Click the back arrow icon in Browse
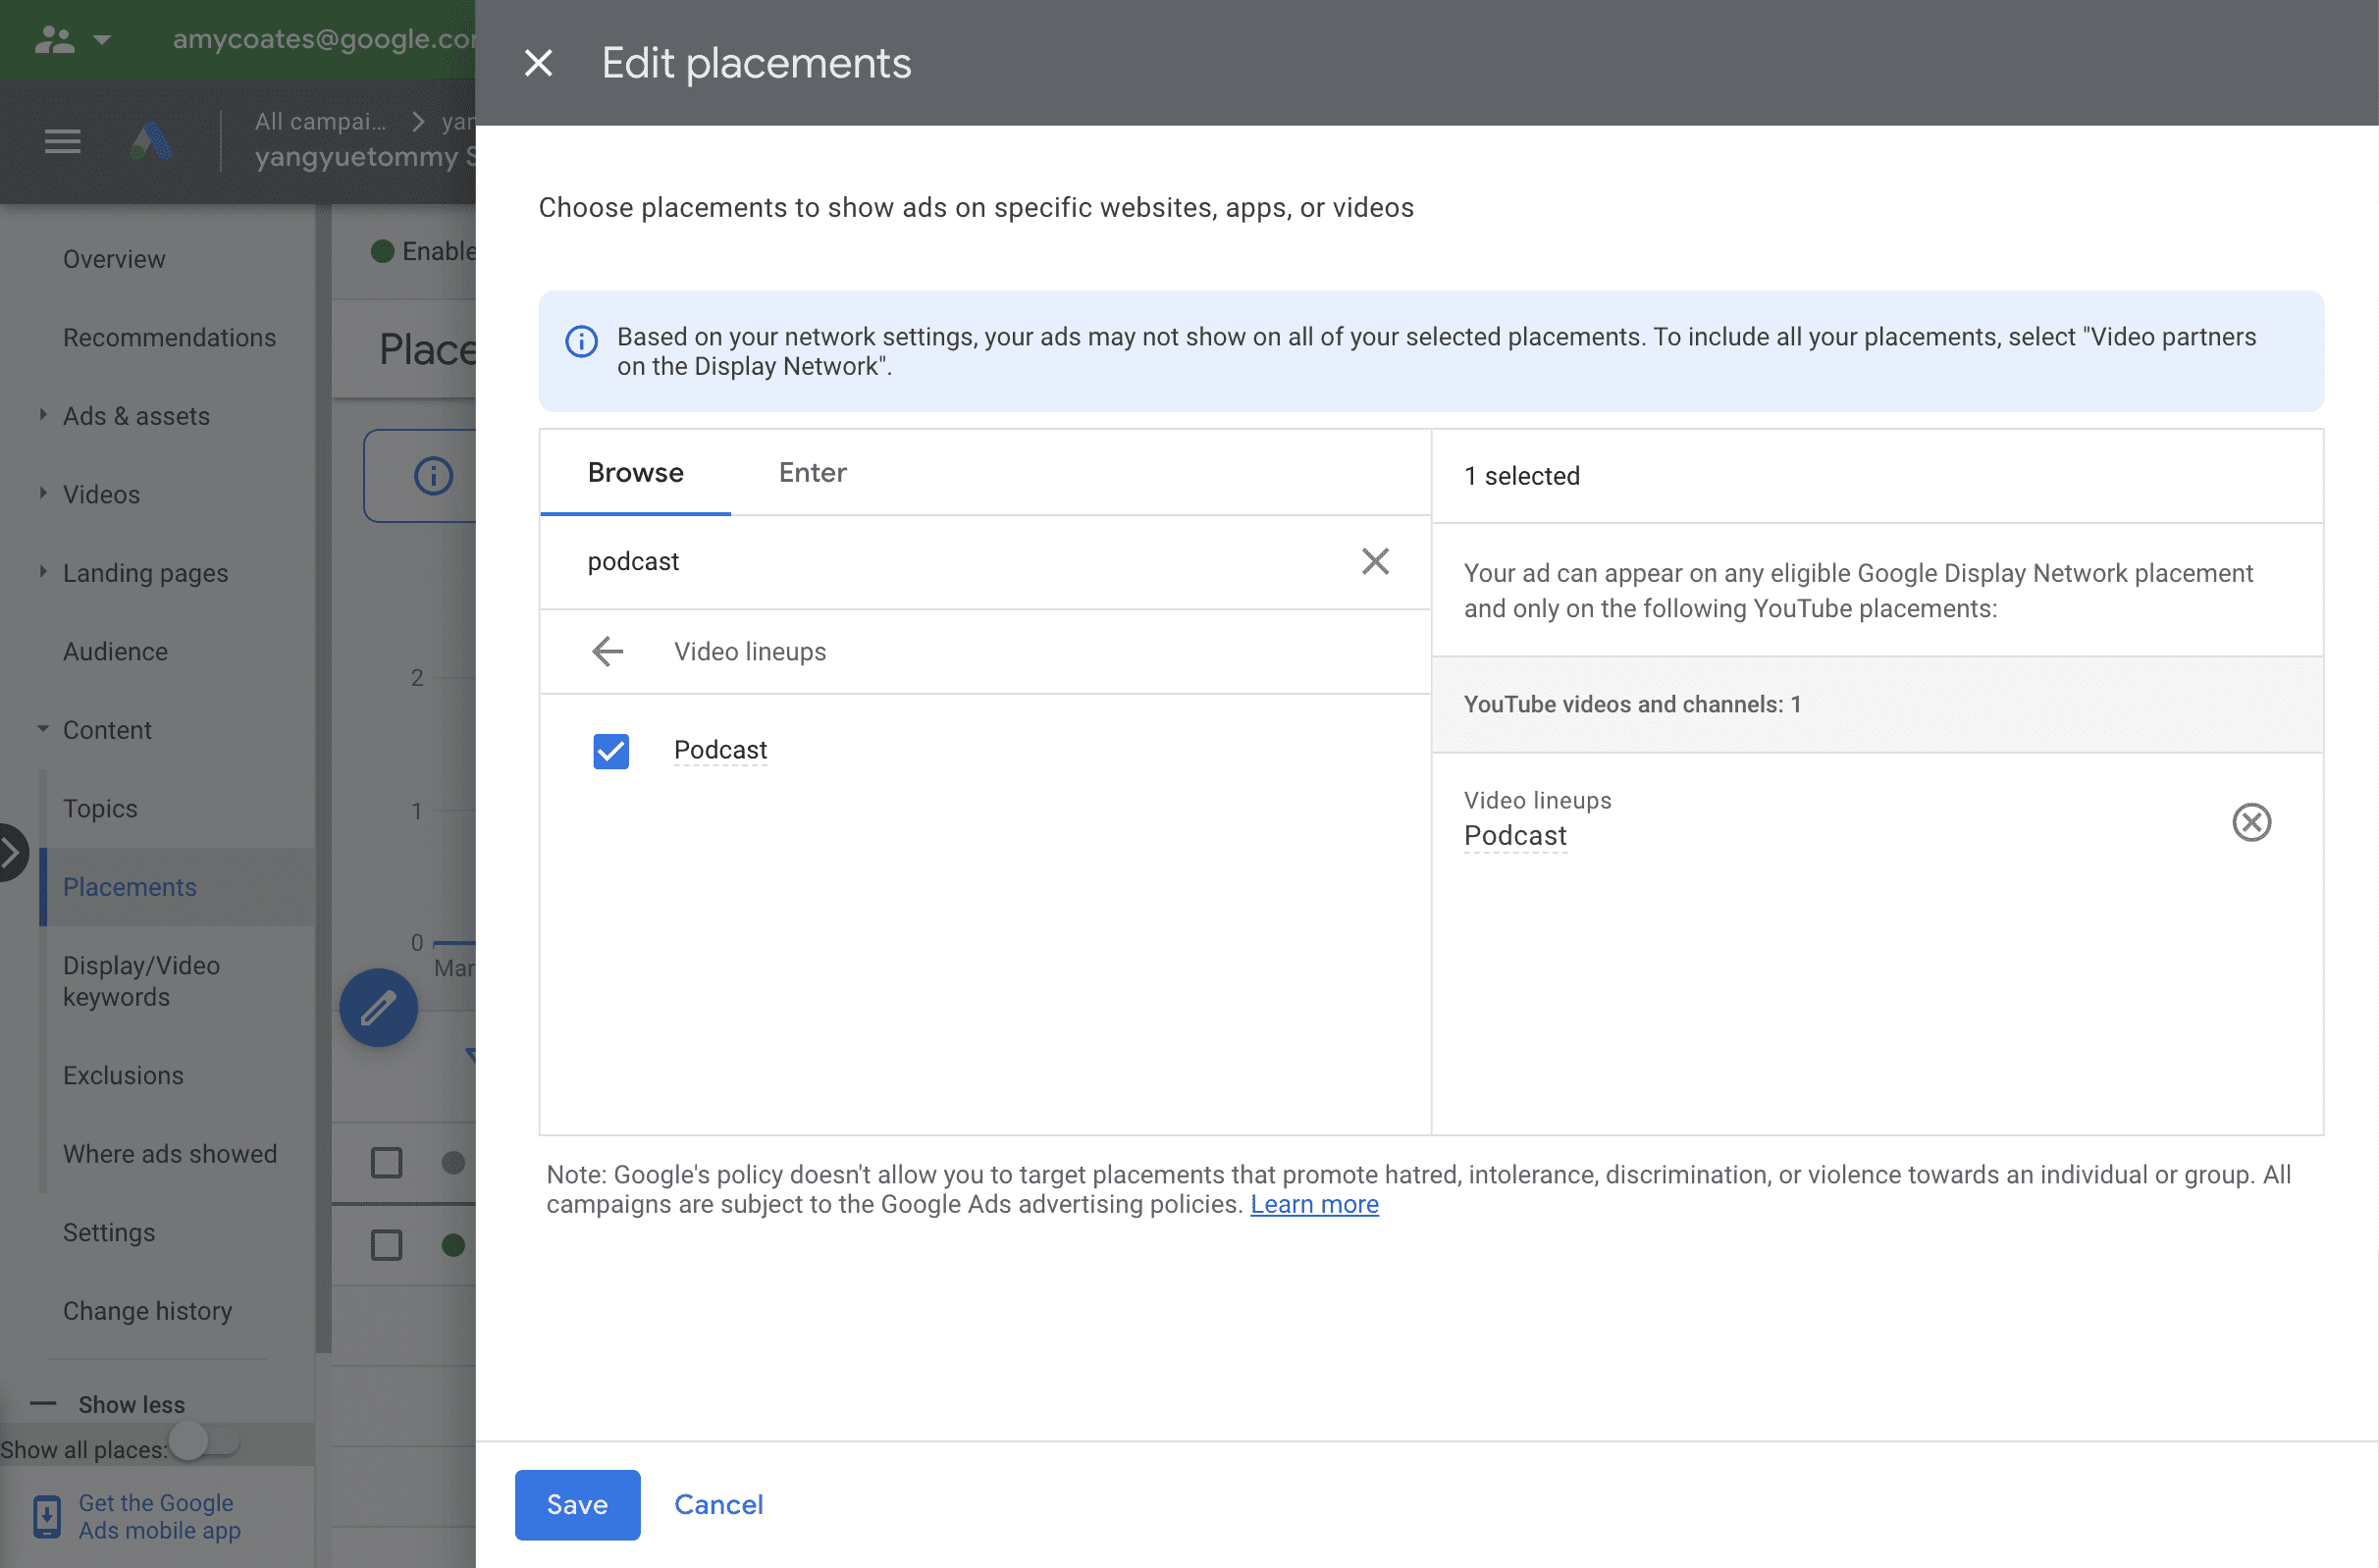The image size is (2379, 1568). [x=609, y=651]
